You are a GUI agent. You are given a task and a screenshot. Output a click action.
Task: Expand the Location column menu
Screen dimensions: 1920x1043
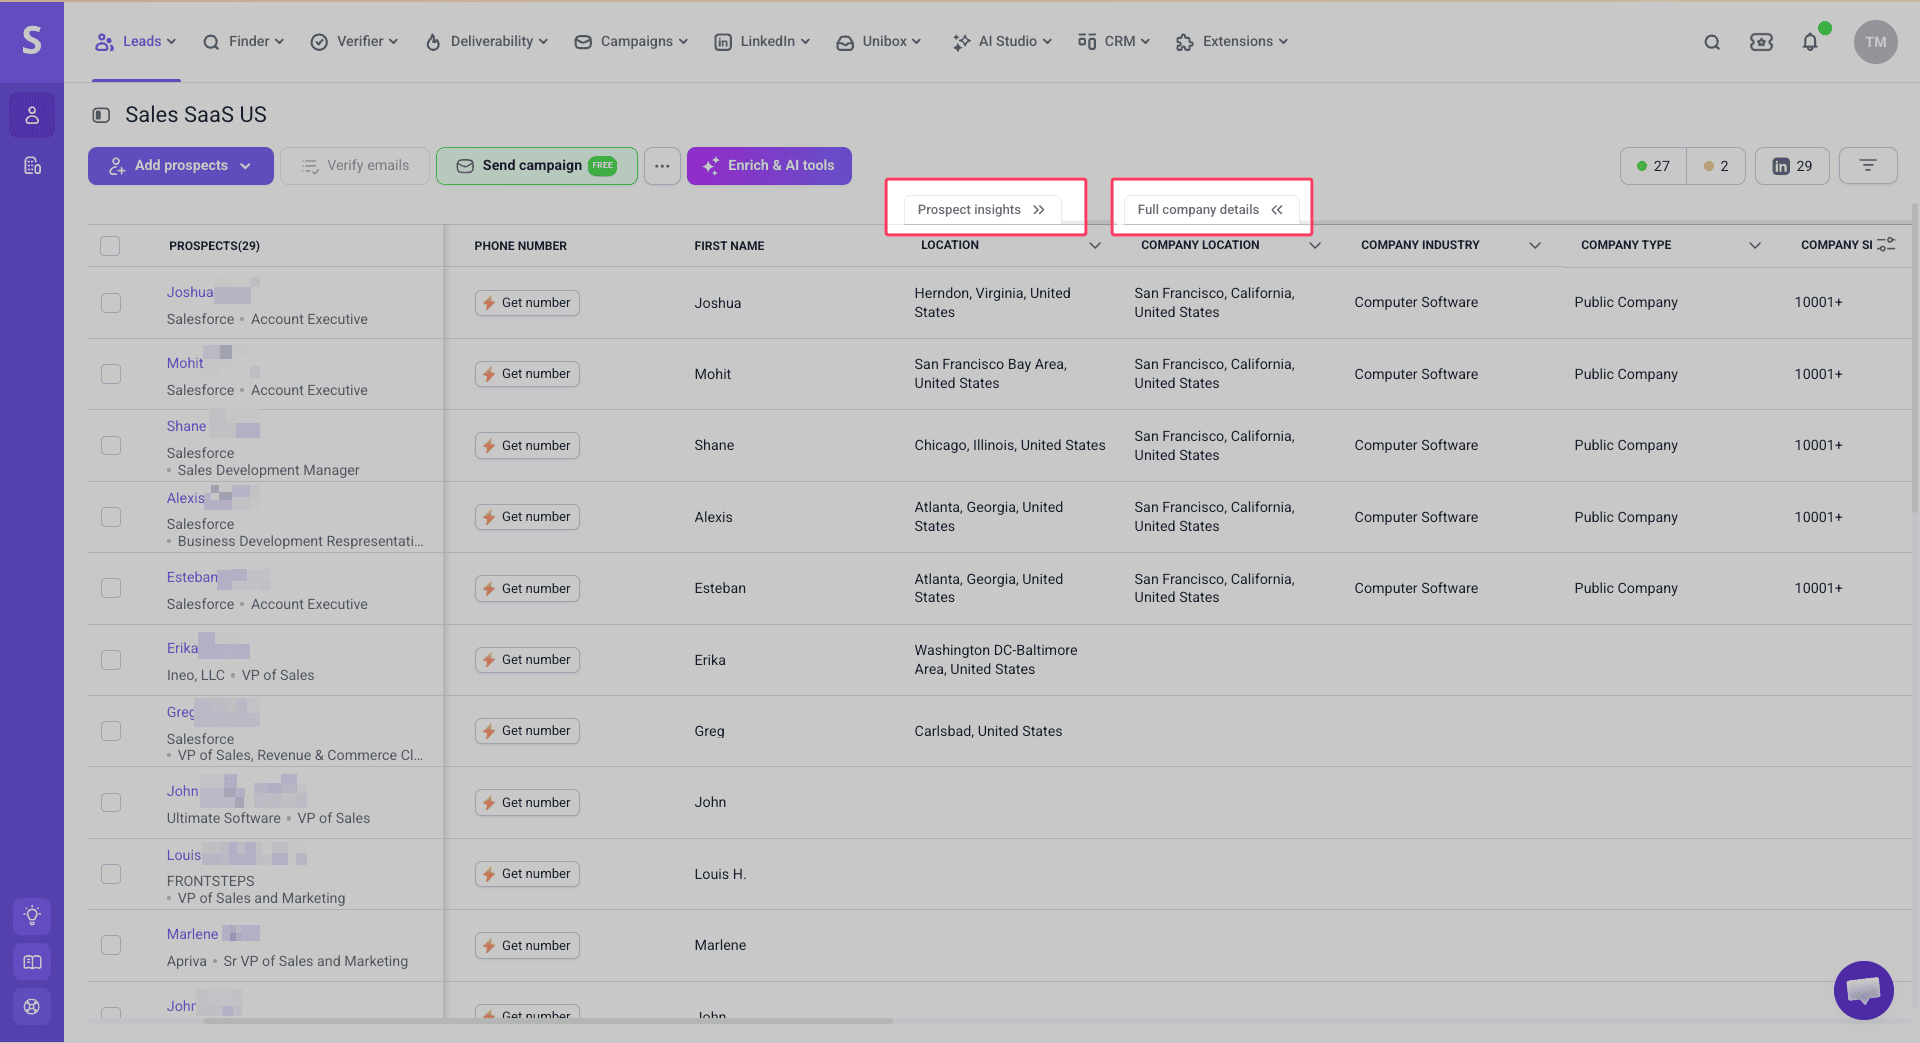tap(1095, 246)
